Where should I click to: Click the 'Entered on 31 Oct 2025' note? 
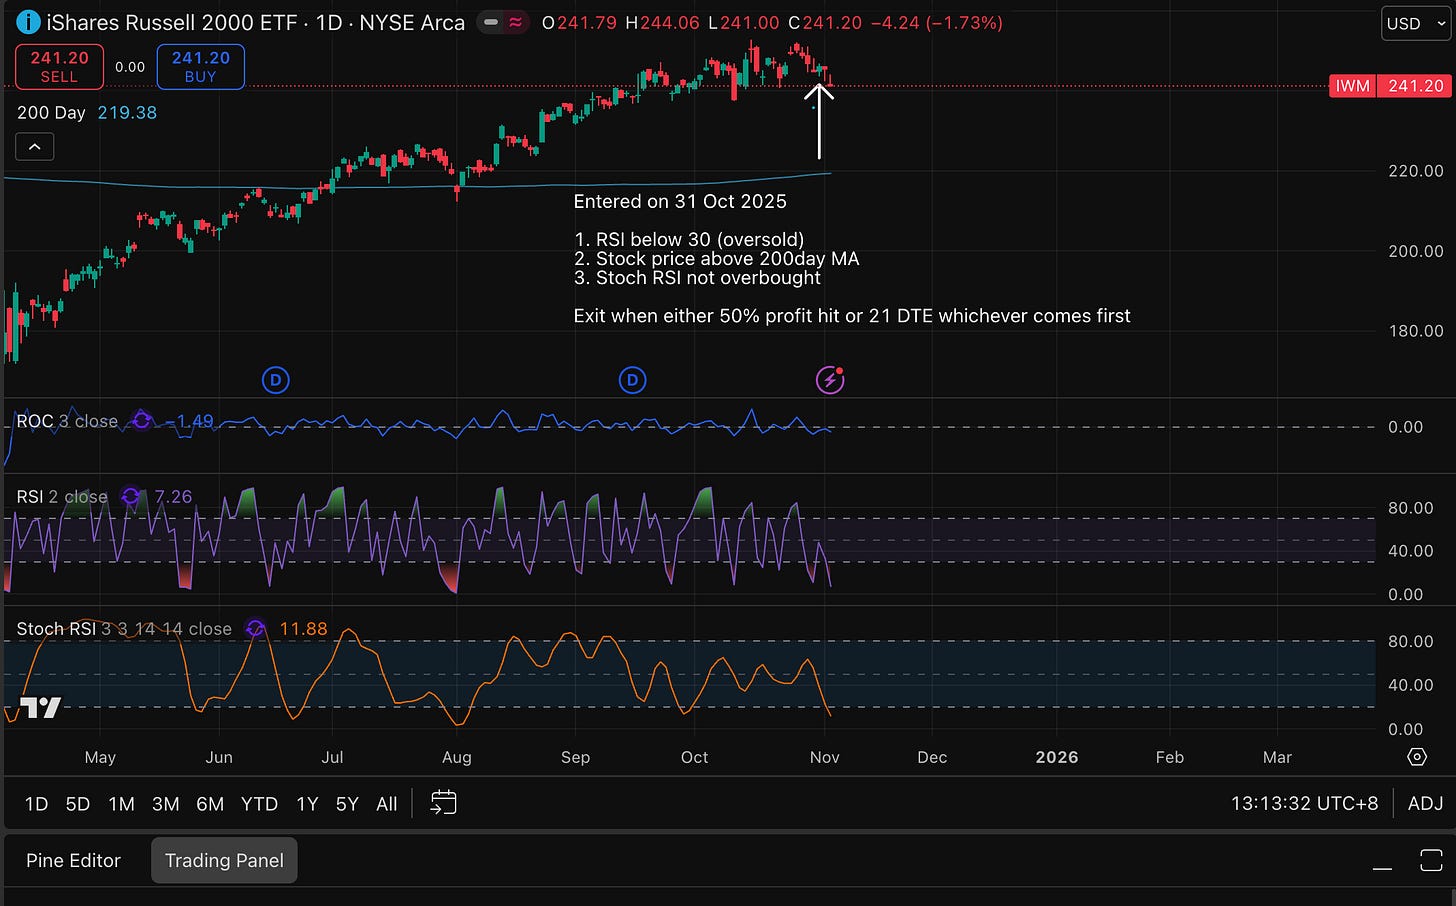click(x=680, y=201)
